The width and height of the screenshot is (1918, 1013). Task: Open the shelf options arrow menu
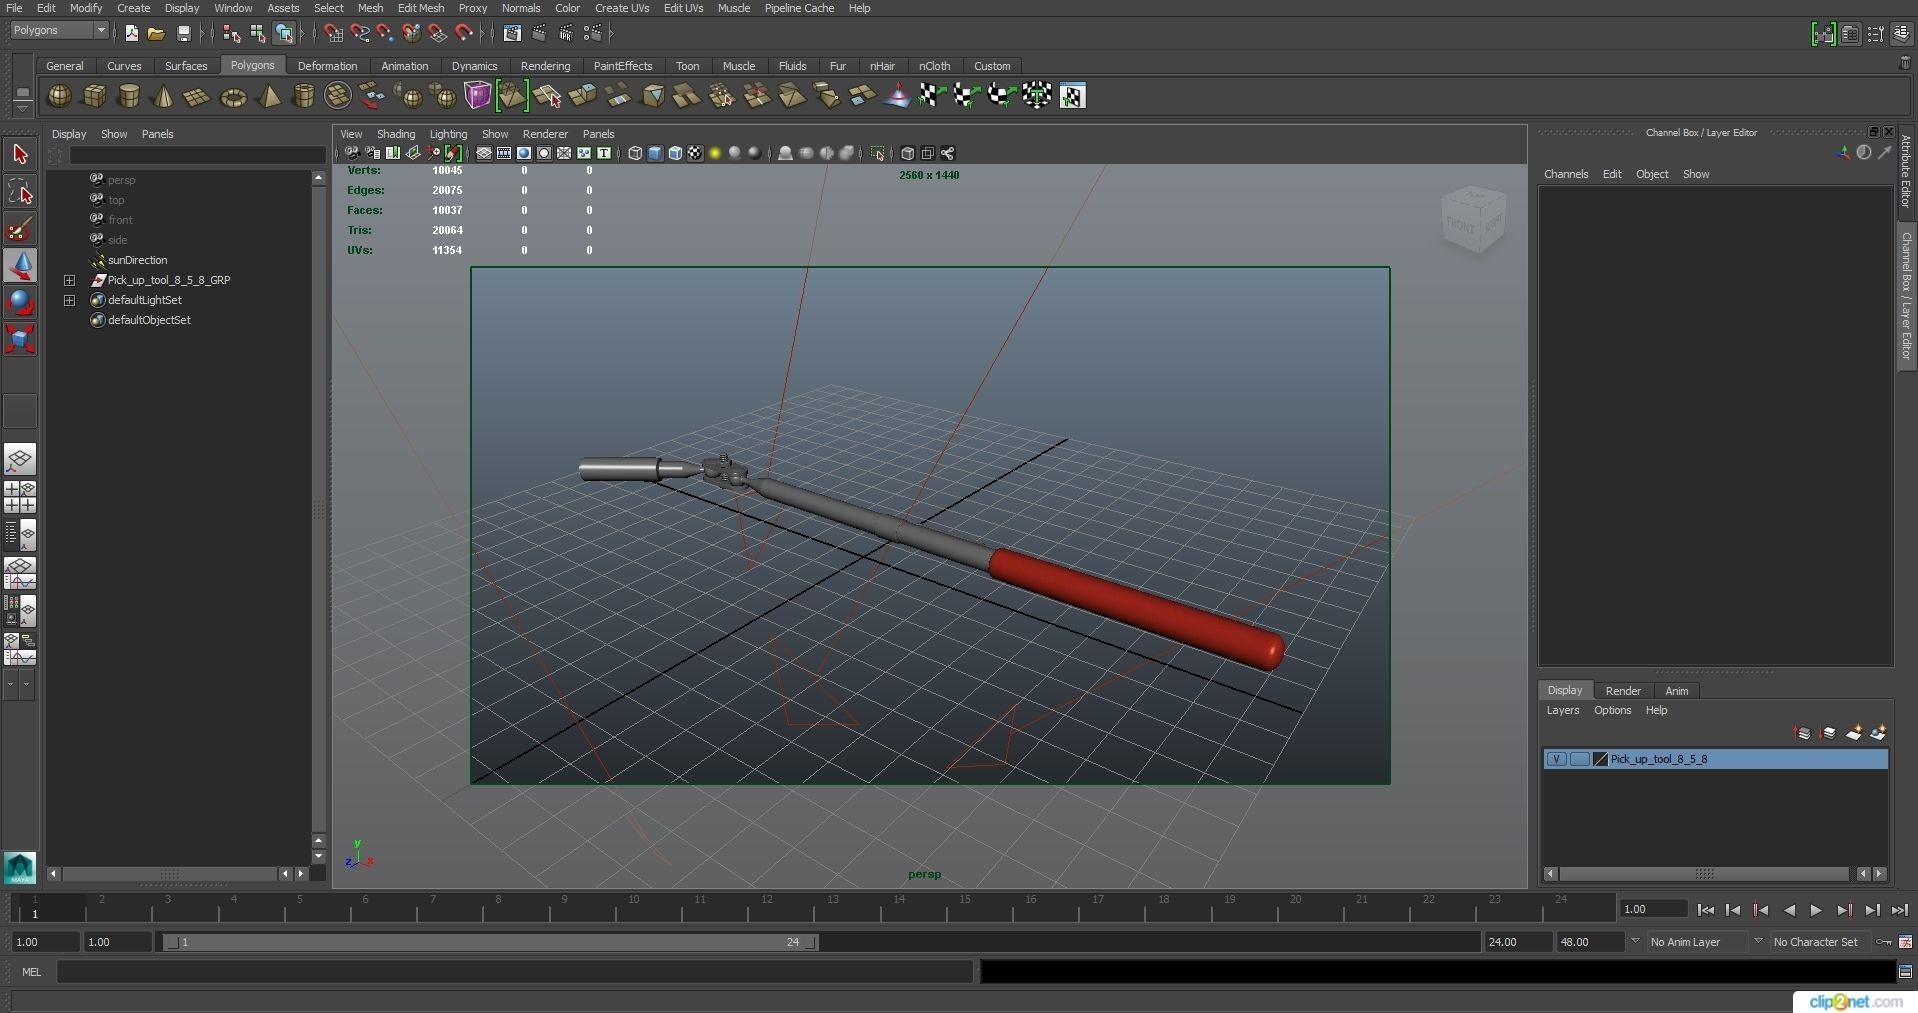pyautogui.click(x=22, y=107)
